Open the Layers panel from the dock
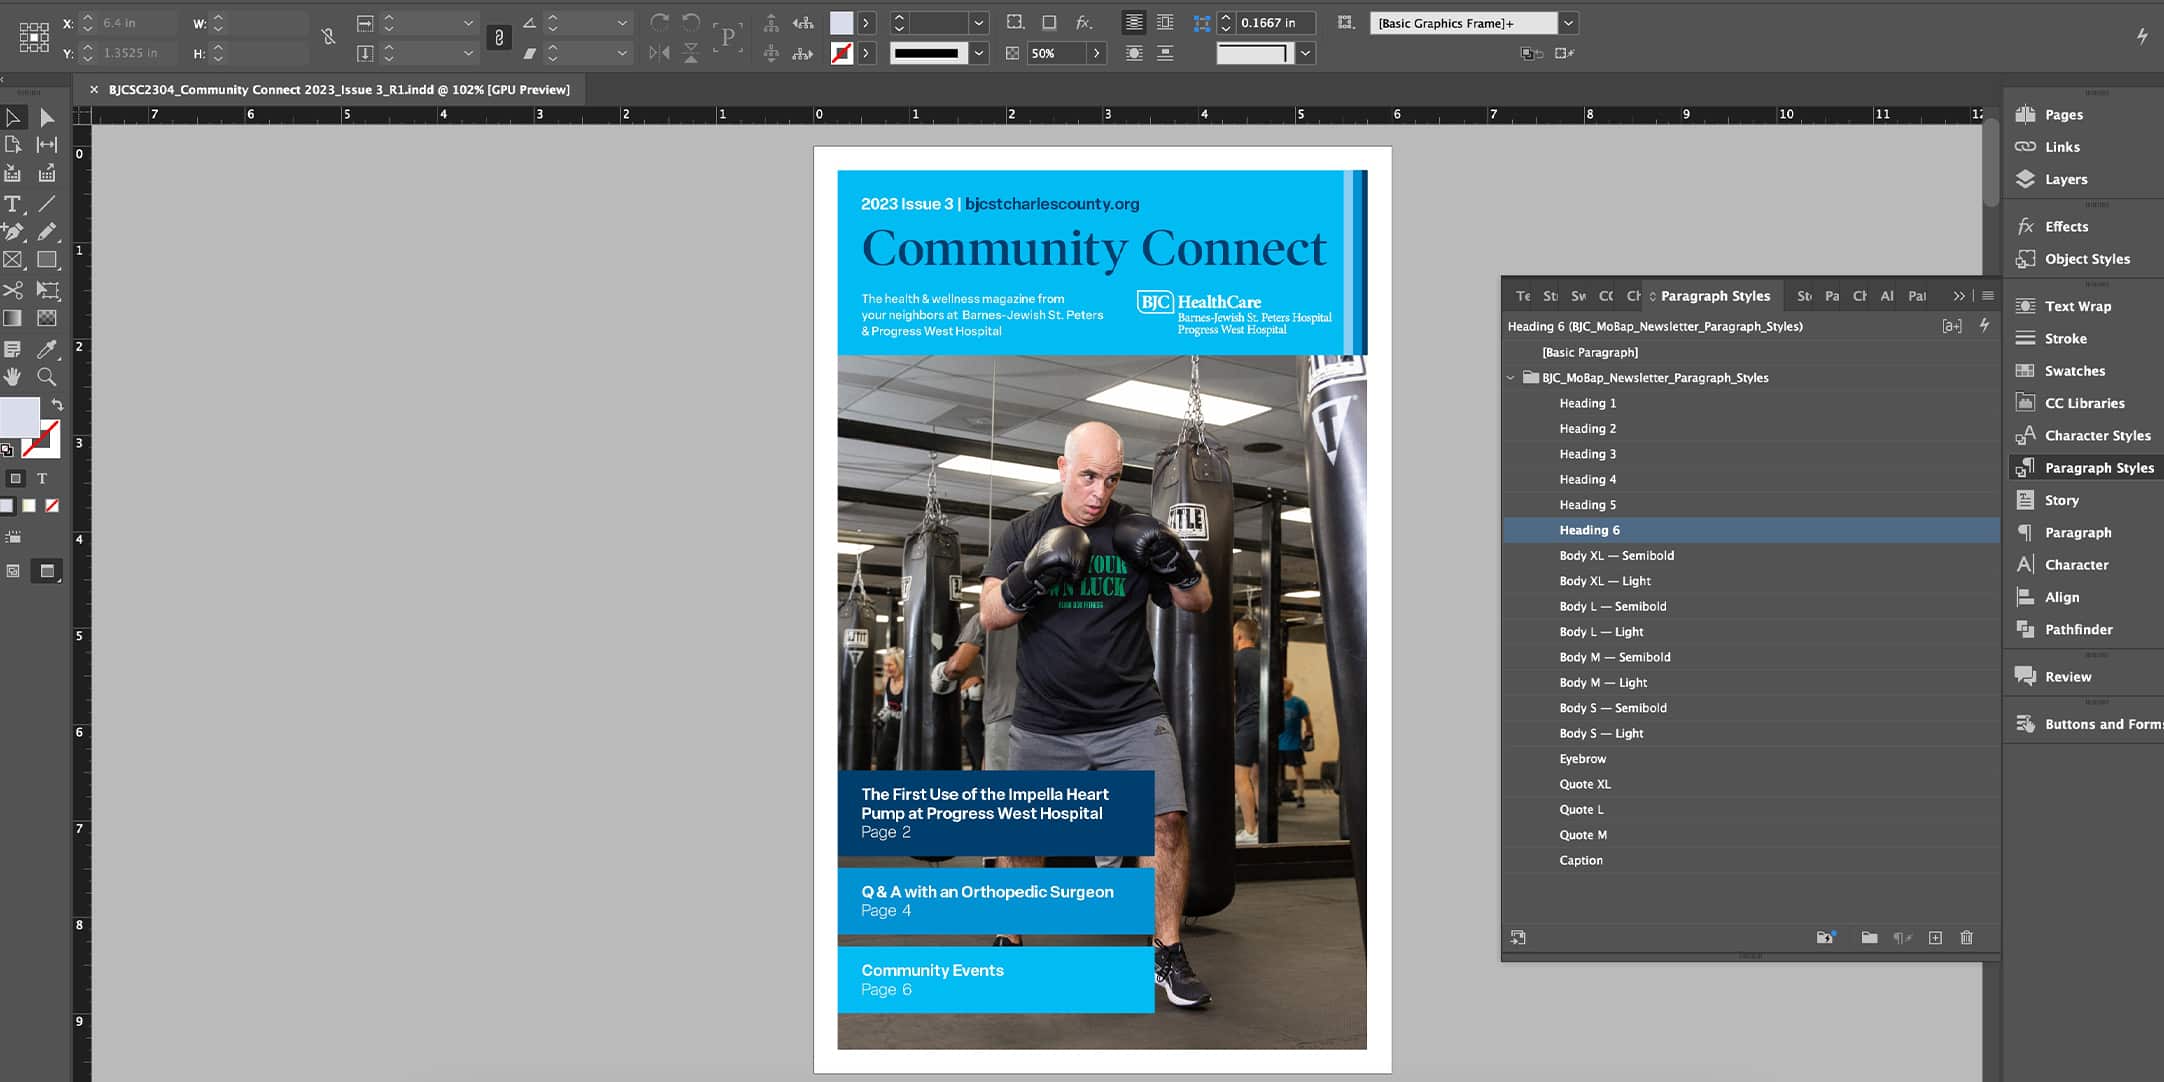 tap(2065, 180)
